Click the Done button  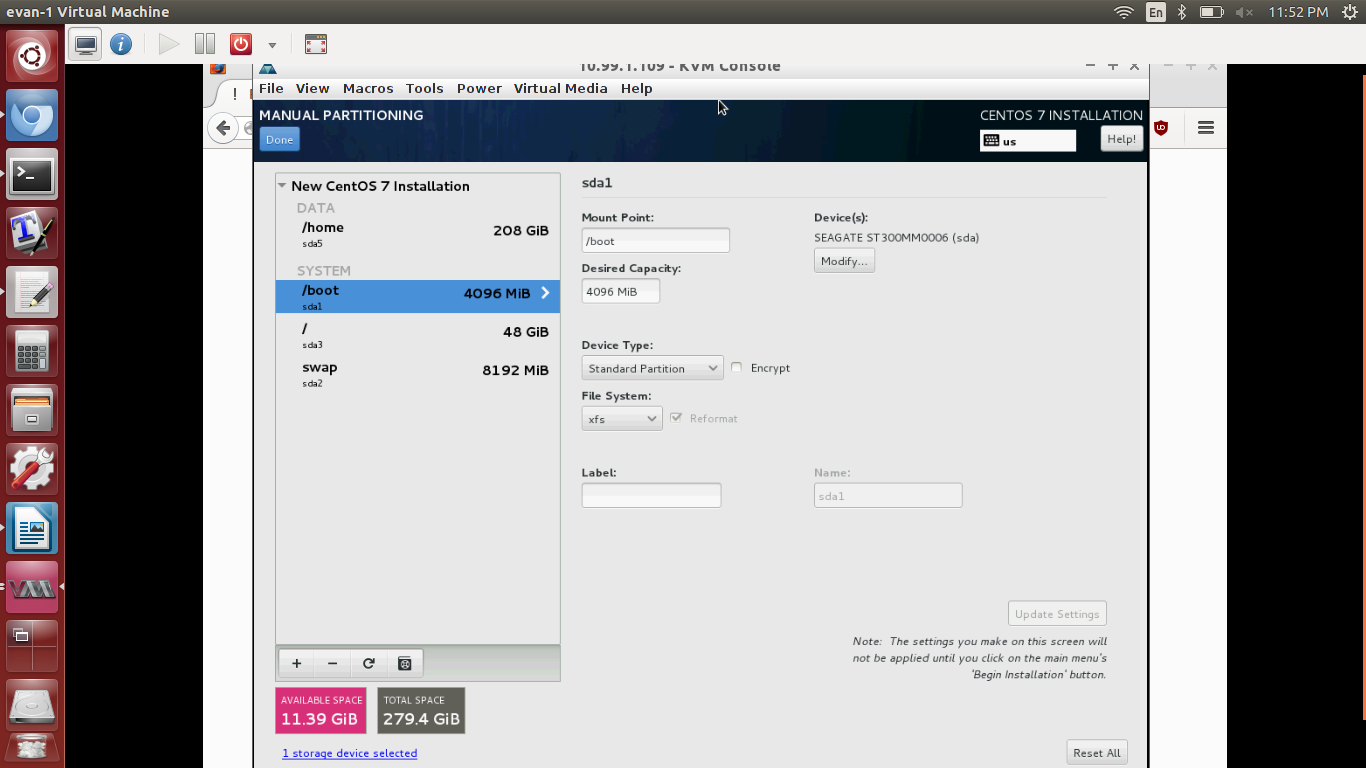click(280, 140)
